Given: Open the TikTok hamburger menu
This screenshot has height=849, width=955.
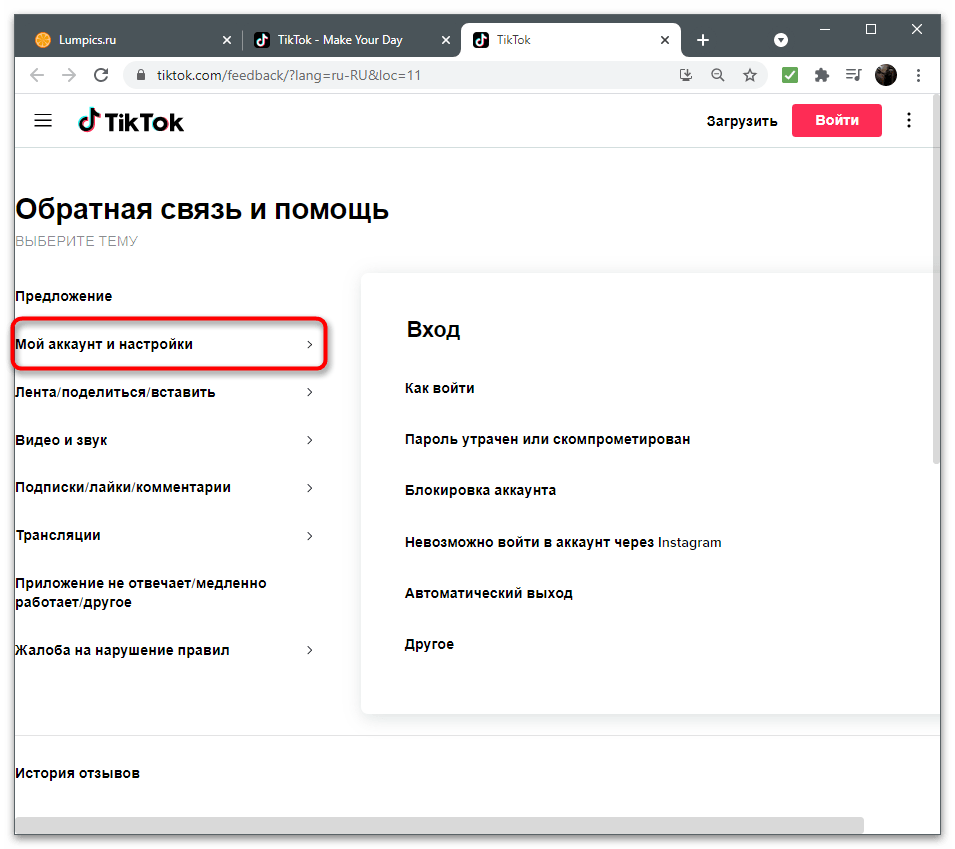Looking at the screenshot, I should point(43,121).
